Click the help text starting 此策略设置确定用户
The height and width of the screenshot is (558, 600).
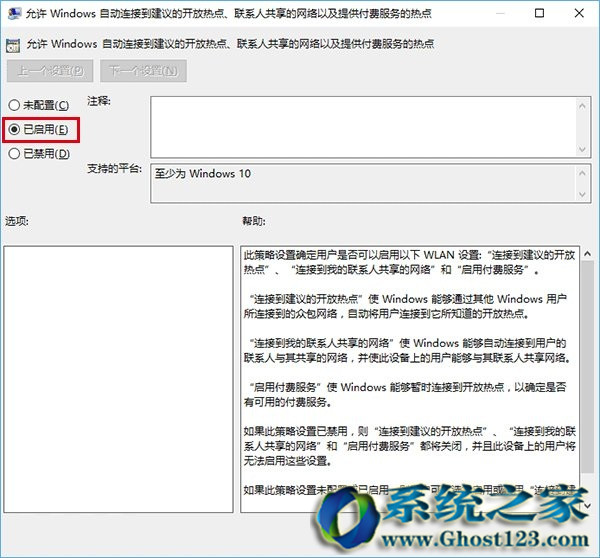pyautogui.click(x=409, y=262)
